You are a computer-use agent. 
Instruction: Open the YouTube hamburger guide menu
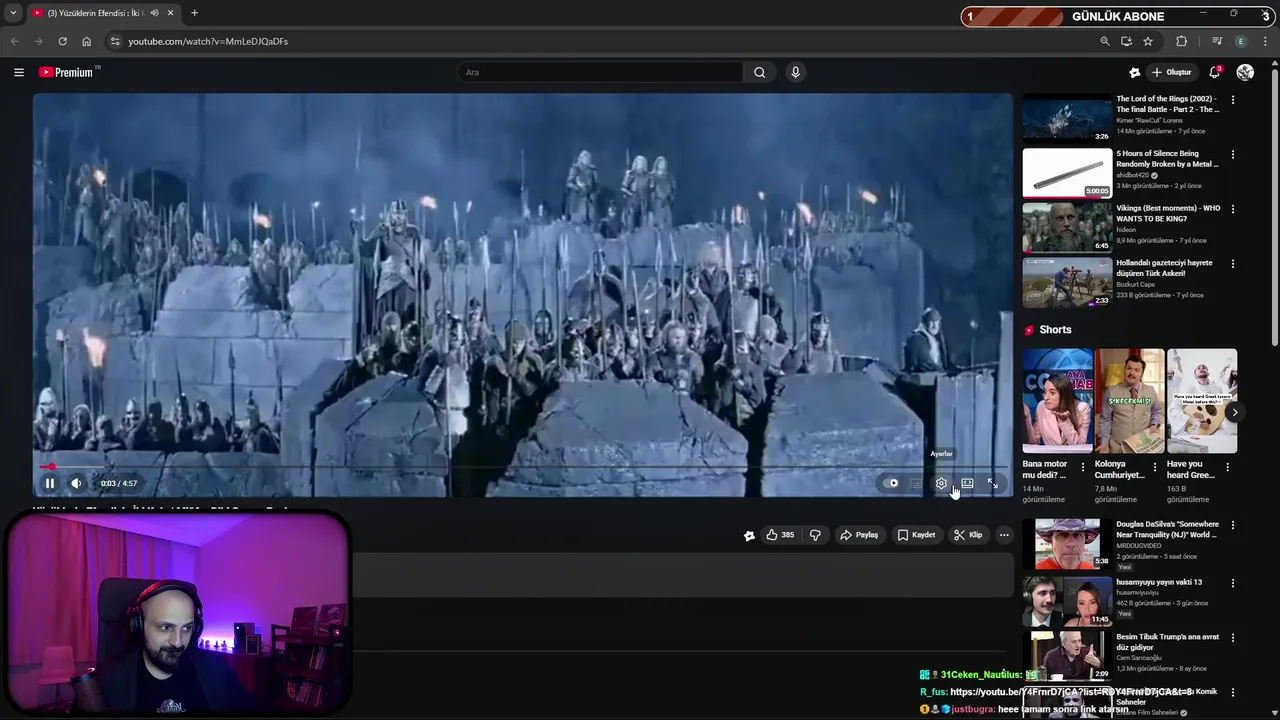coord(19,72)
